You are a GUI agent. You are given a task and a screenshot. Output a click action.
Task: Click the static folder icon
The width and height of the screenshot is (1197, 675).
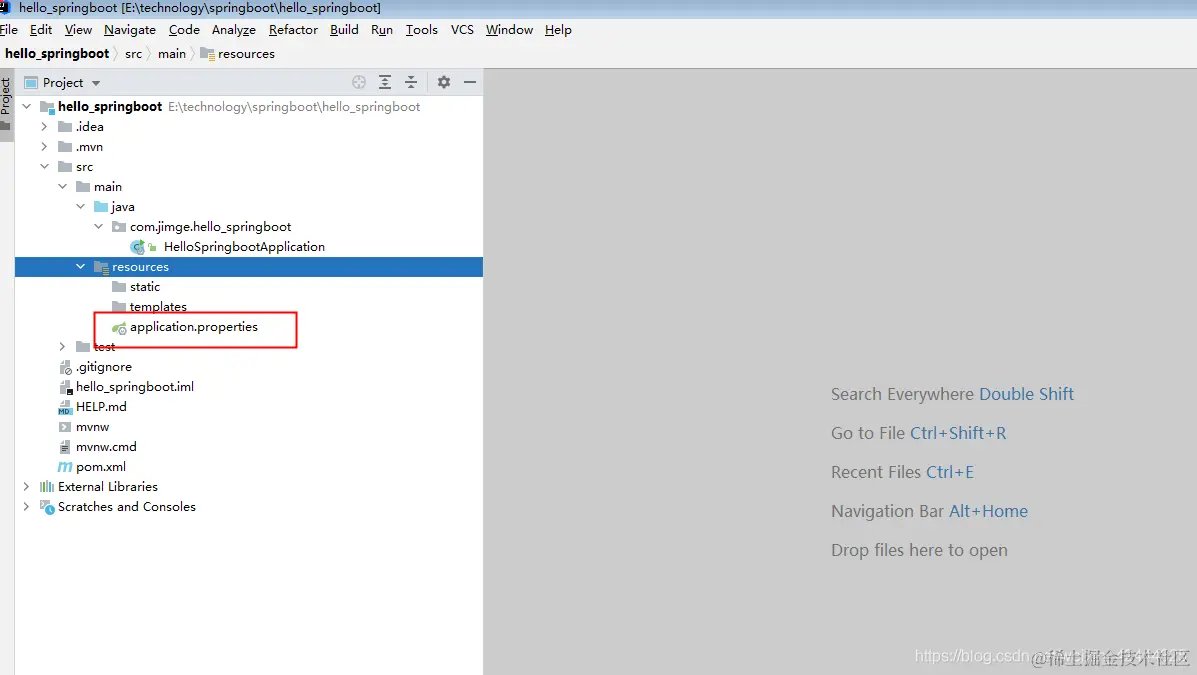tap(119, 286)
